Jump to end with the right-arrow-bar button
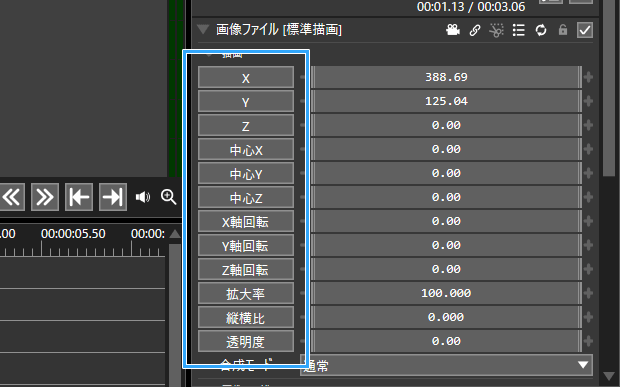The image size is (620, 387). tap(113, 197)
